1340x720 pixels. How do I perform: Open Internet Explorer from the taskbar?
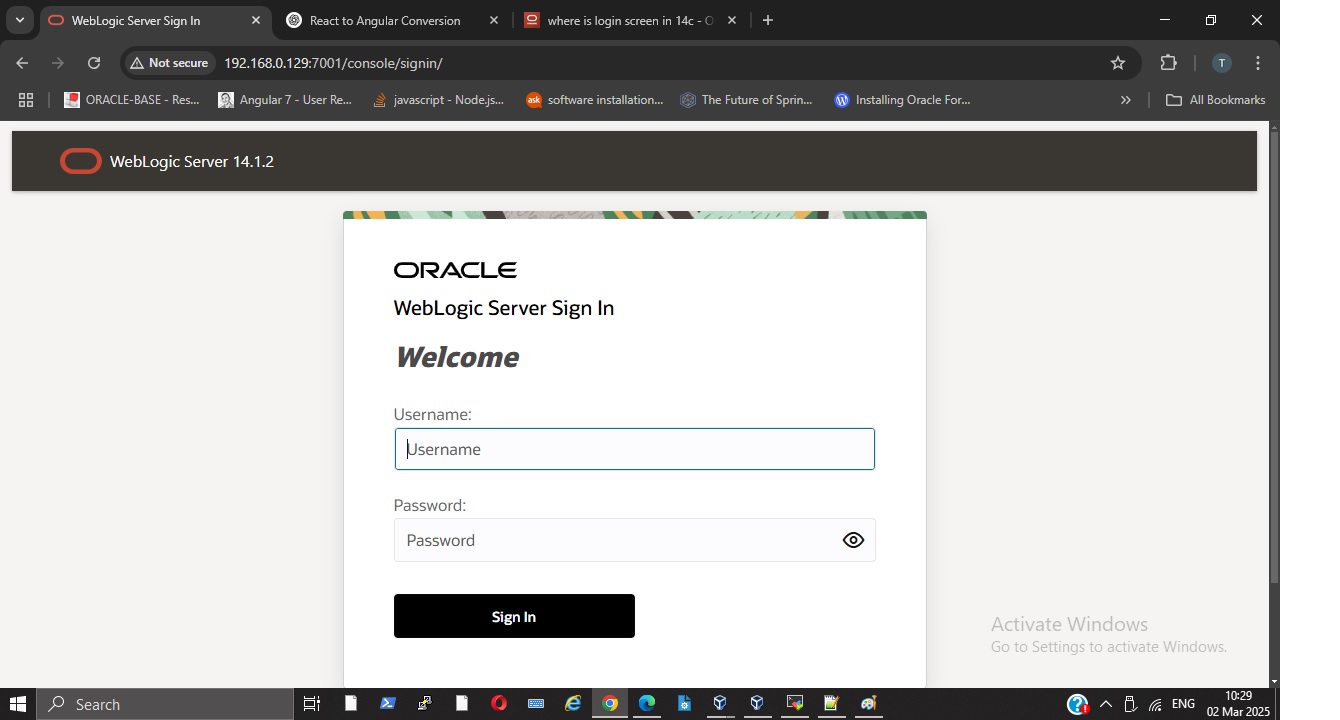(x=573, y=704)
